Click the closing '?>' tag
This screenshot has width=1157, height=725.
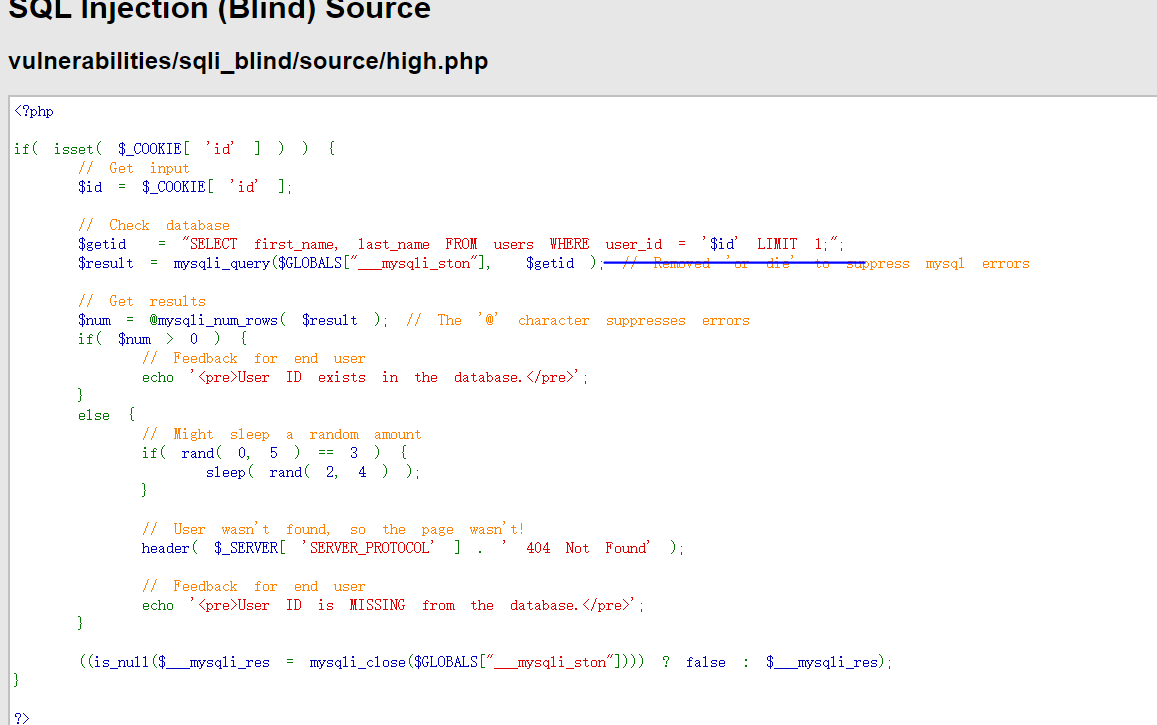(x=22, y=718)
